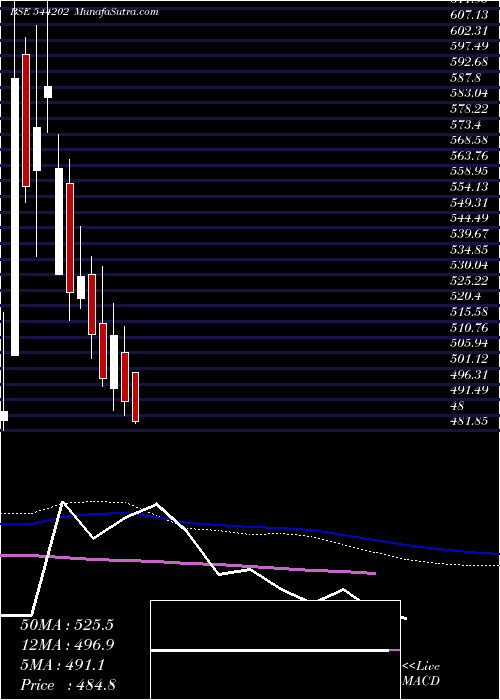Screen dimensions: 500x700
Task: Click the 'BSE 544202 MunafaSutra.com' chart title
Action: (84, 12)
